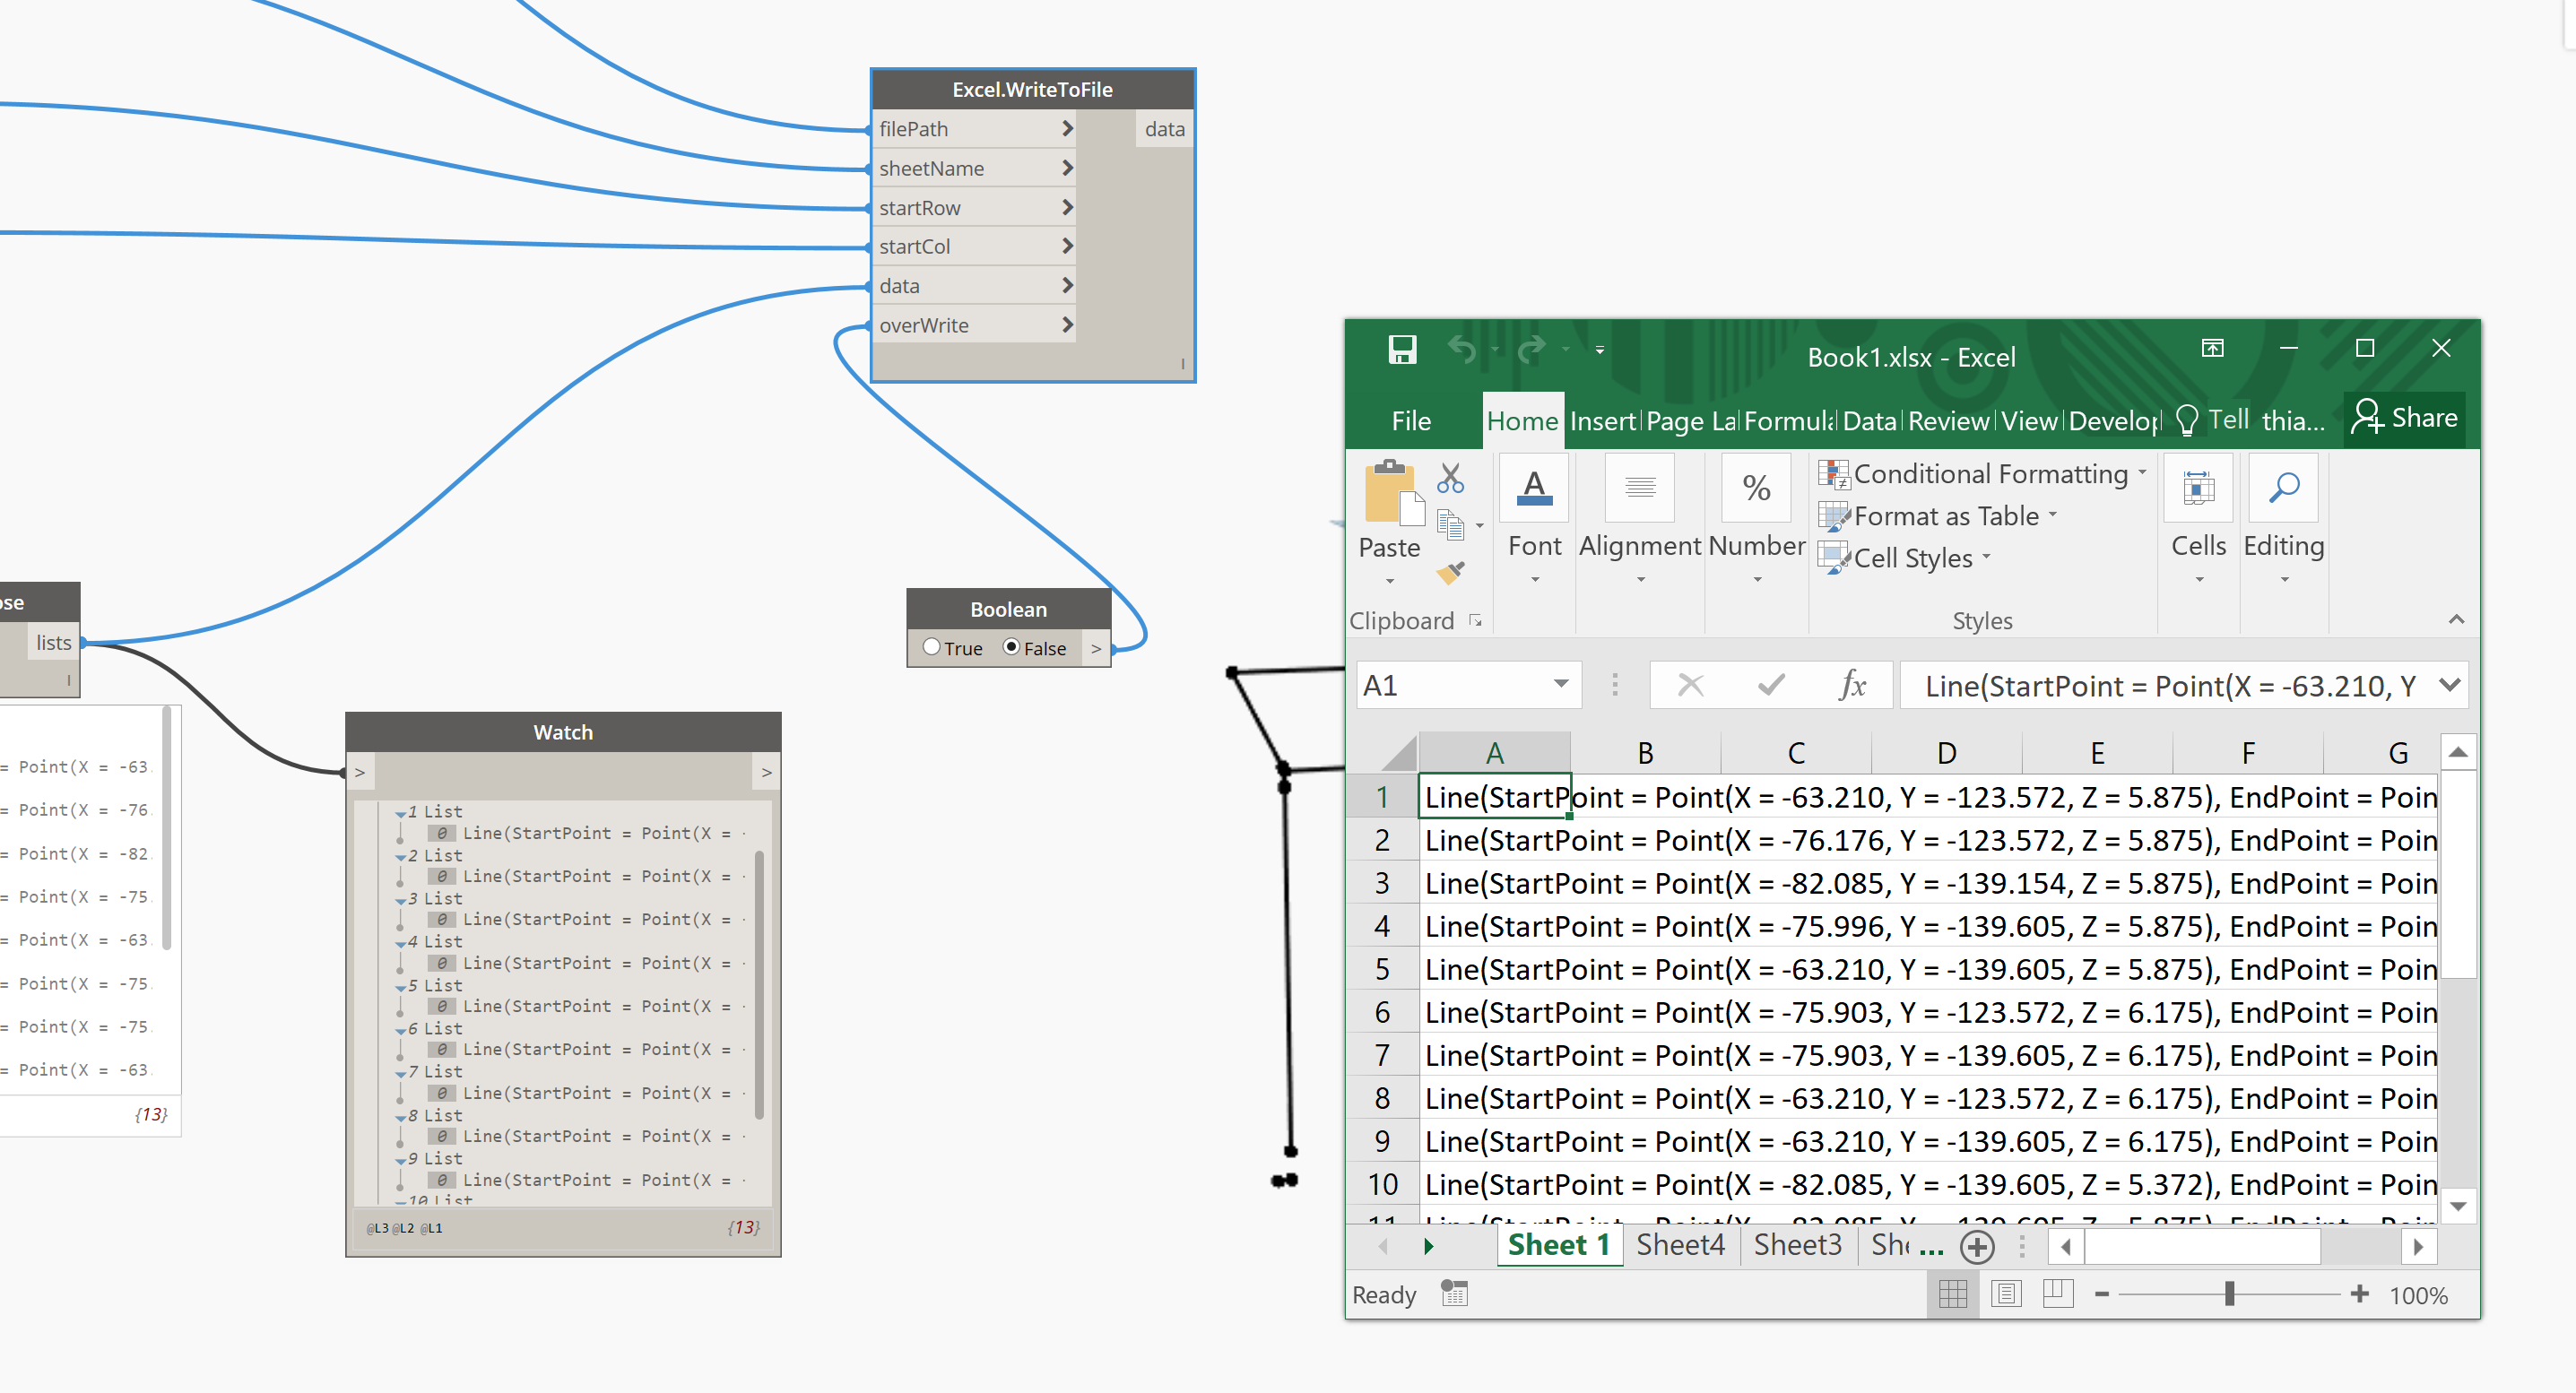The width and height of the screenshot is (2576, 1393).
Task: Click the formula bar input field
Action: coord(2170,686)
